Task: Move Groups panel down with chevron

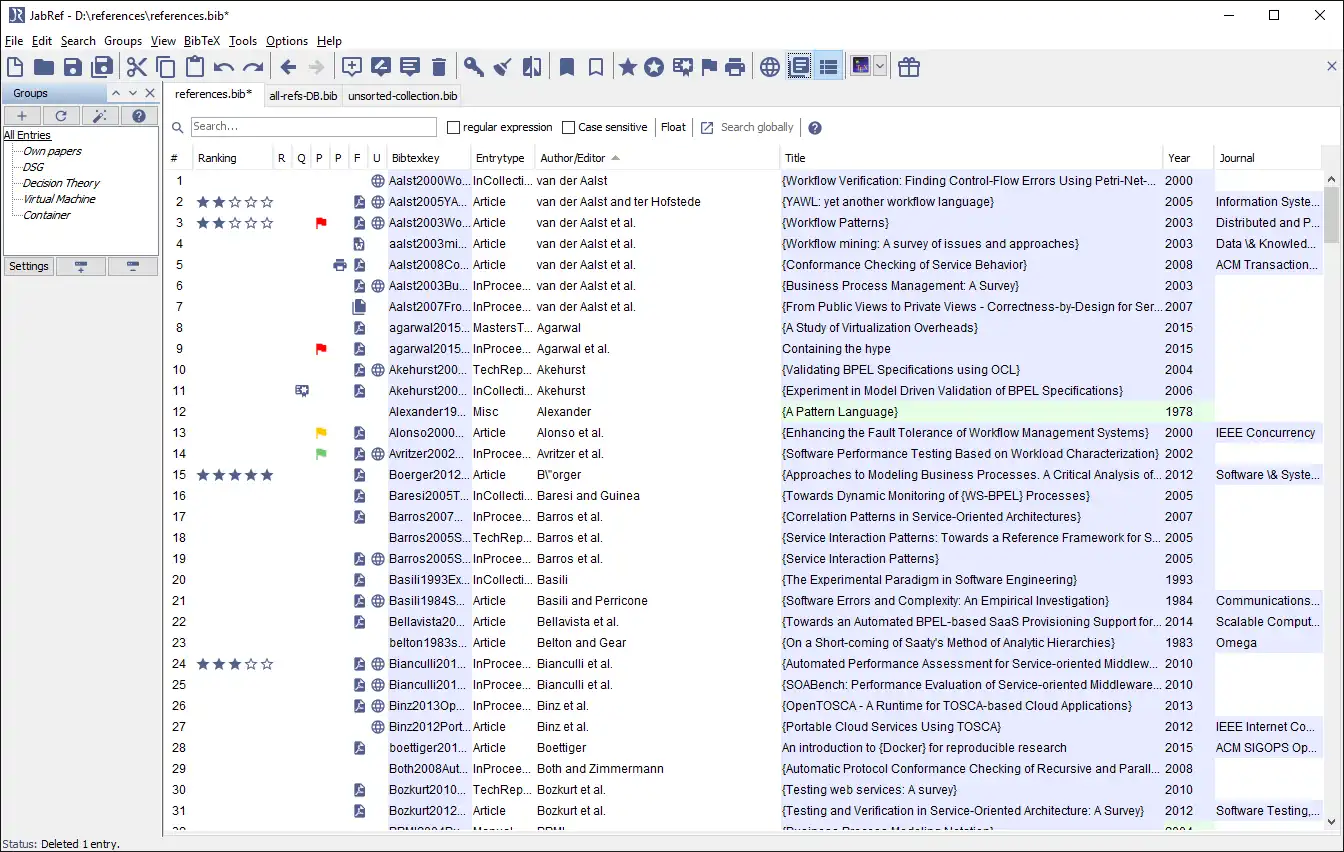Action: click(133, 93)
